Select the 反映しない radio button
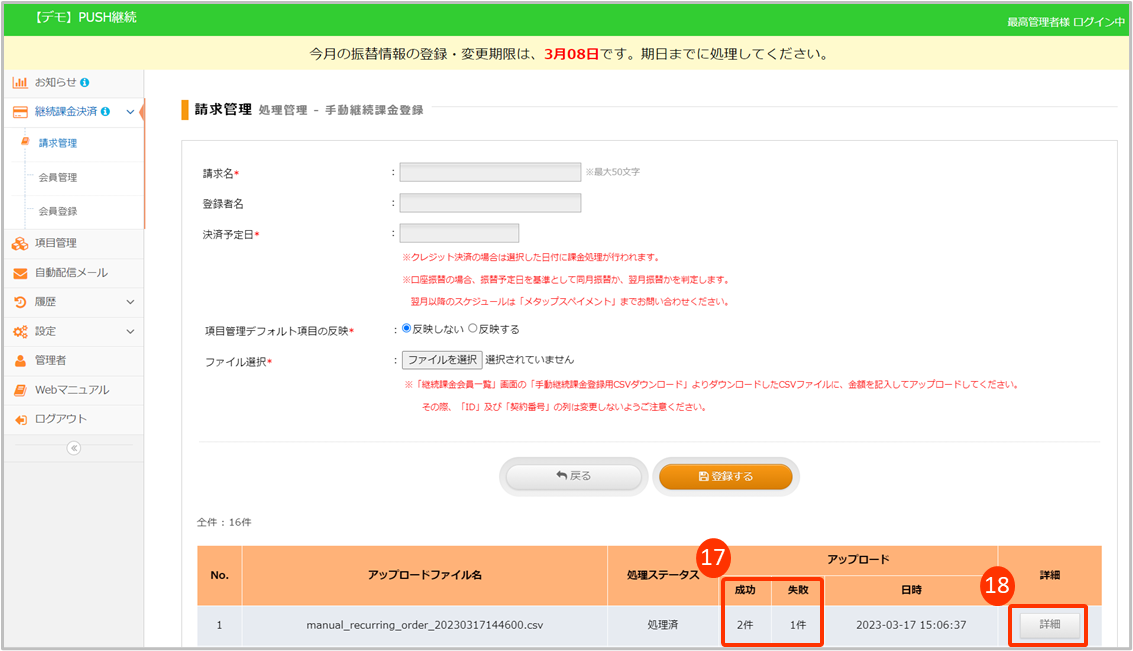 point(406,328)
